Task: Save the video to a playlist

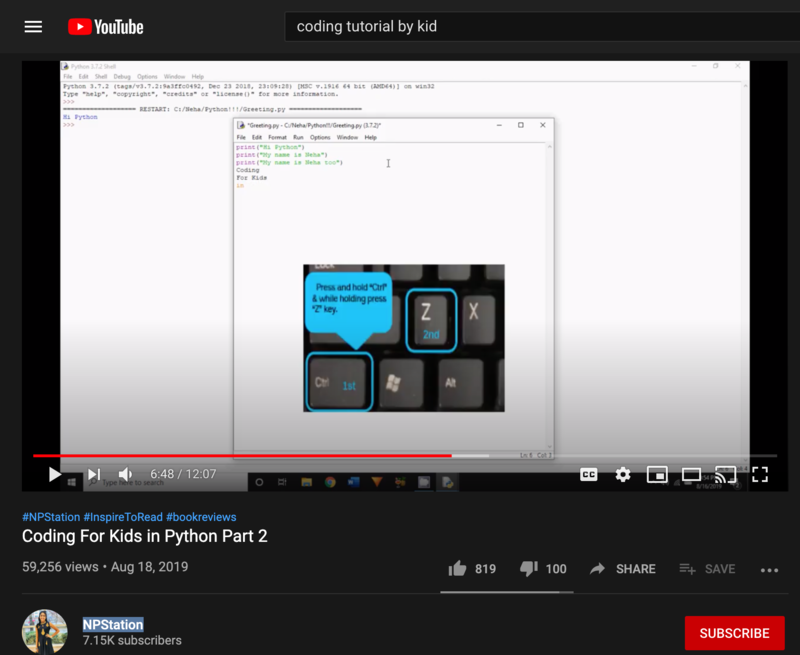Action: click(x=707, y=569)
